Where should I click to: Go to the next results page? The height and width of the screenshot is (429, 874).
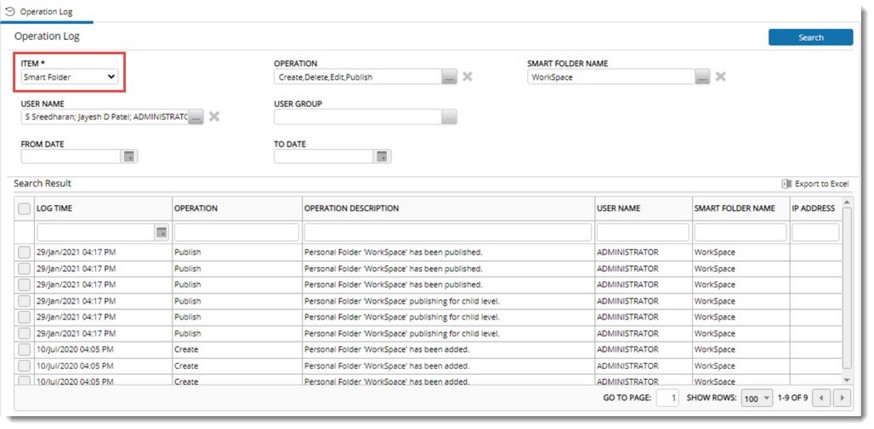coord(842,398)
